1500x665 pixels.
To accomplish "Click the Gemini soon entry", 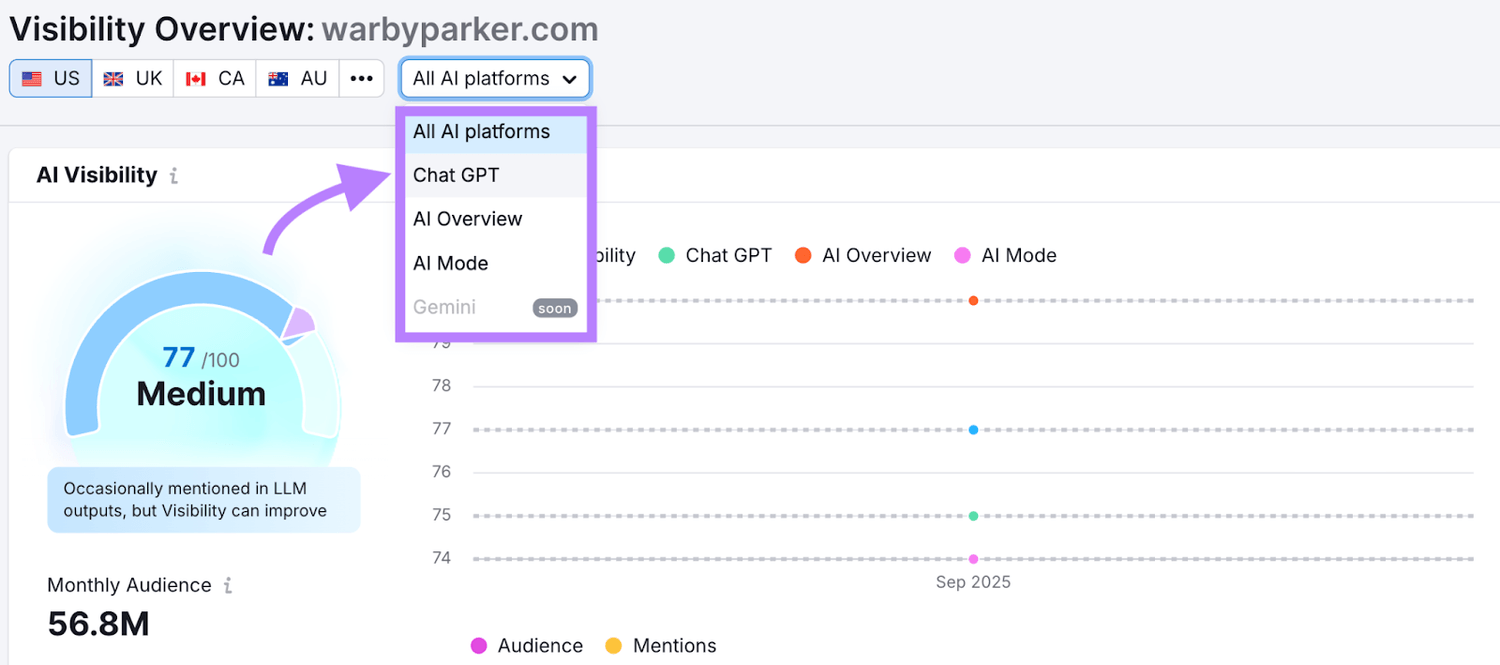I will (444, 307).
